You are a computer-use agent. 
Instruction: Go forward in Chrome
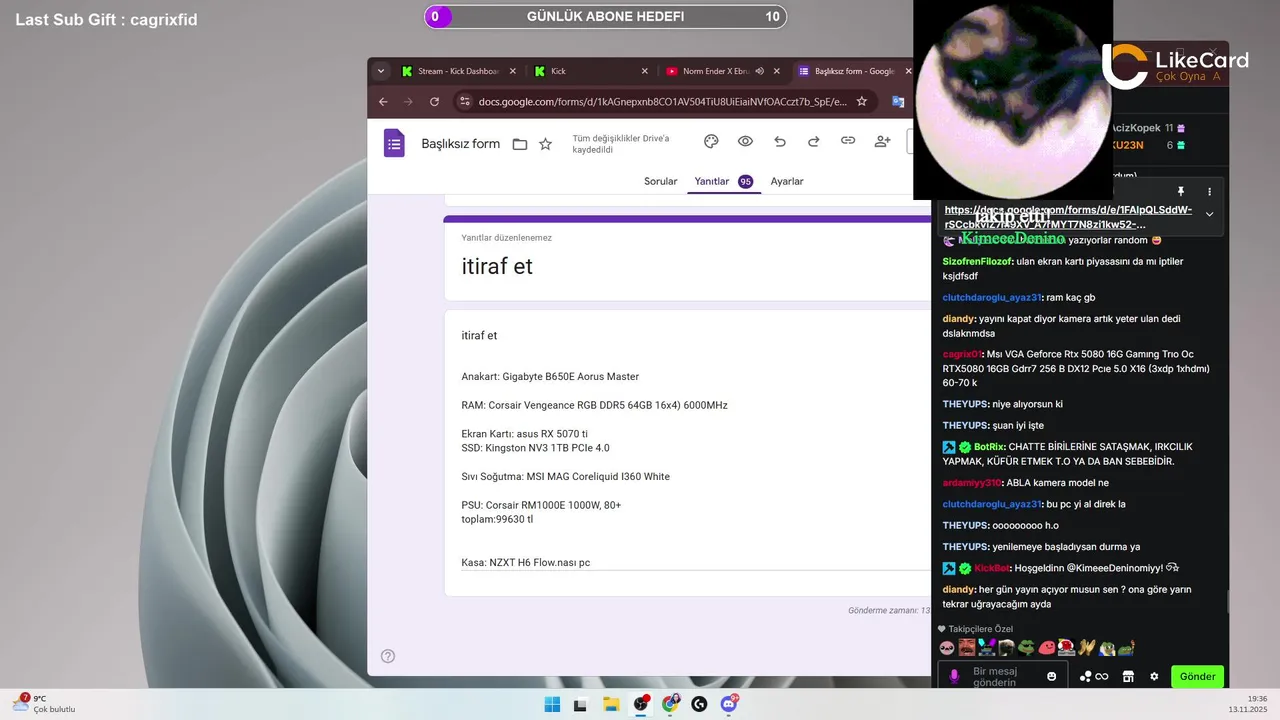(408, 101)
